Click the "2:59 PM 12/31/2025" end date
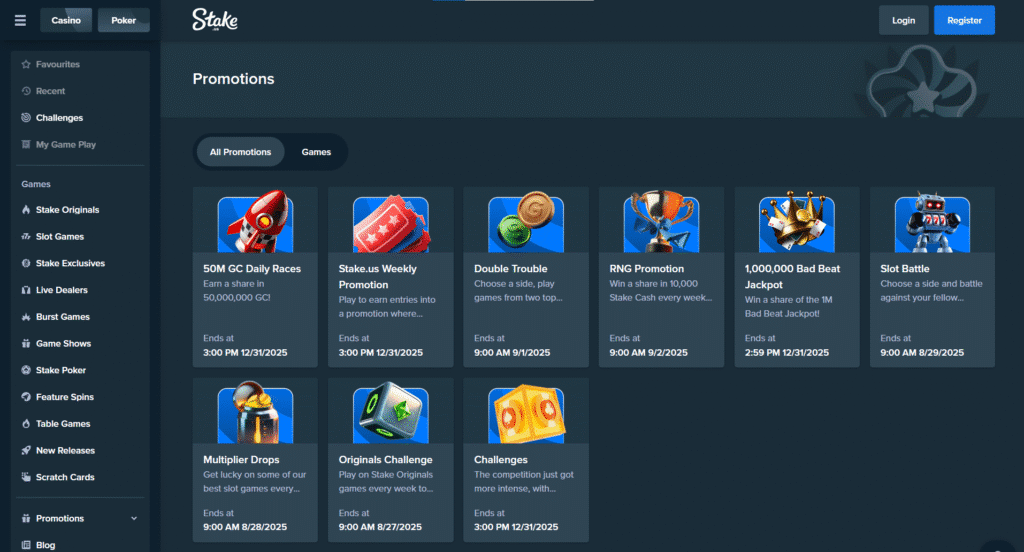1024x552 pixels. (787, 353)
